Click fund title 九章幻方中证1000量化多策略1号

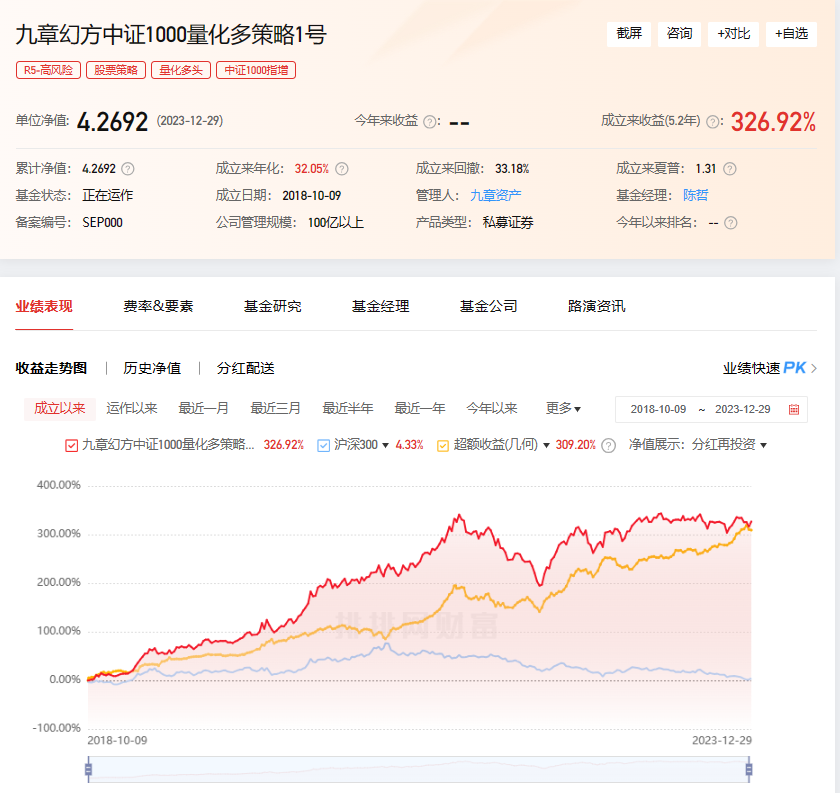[171, 34]
